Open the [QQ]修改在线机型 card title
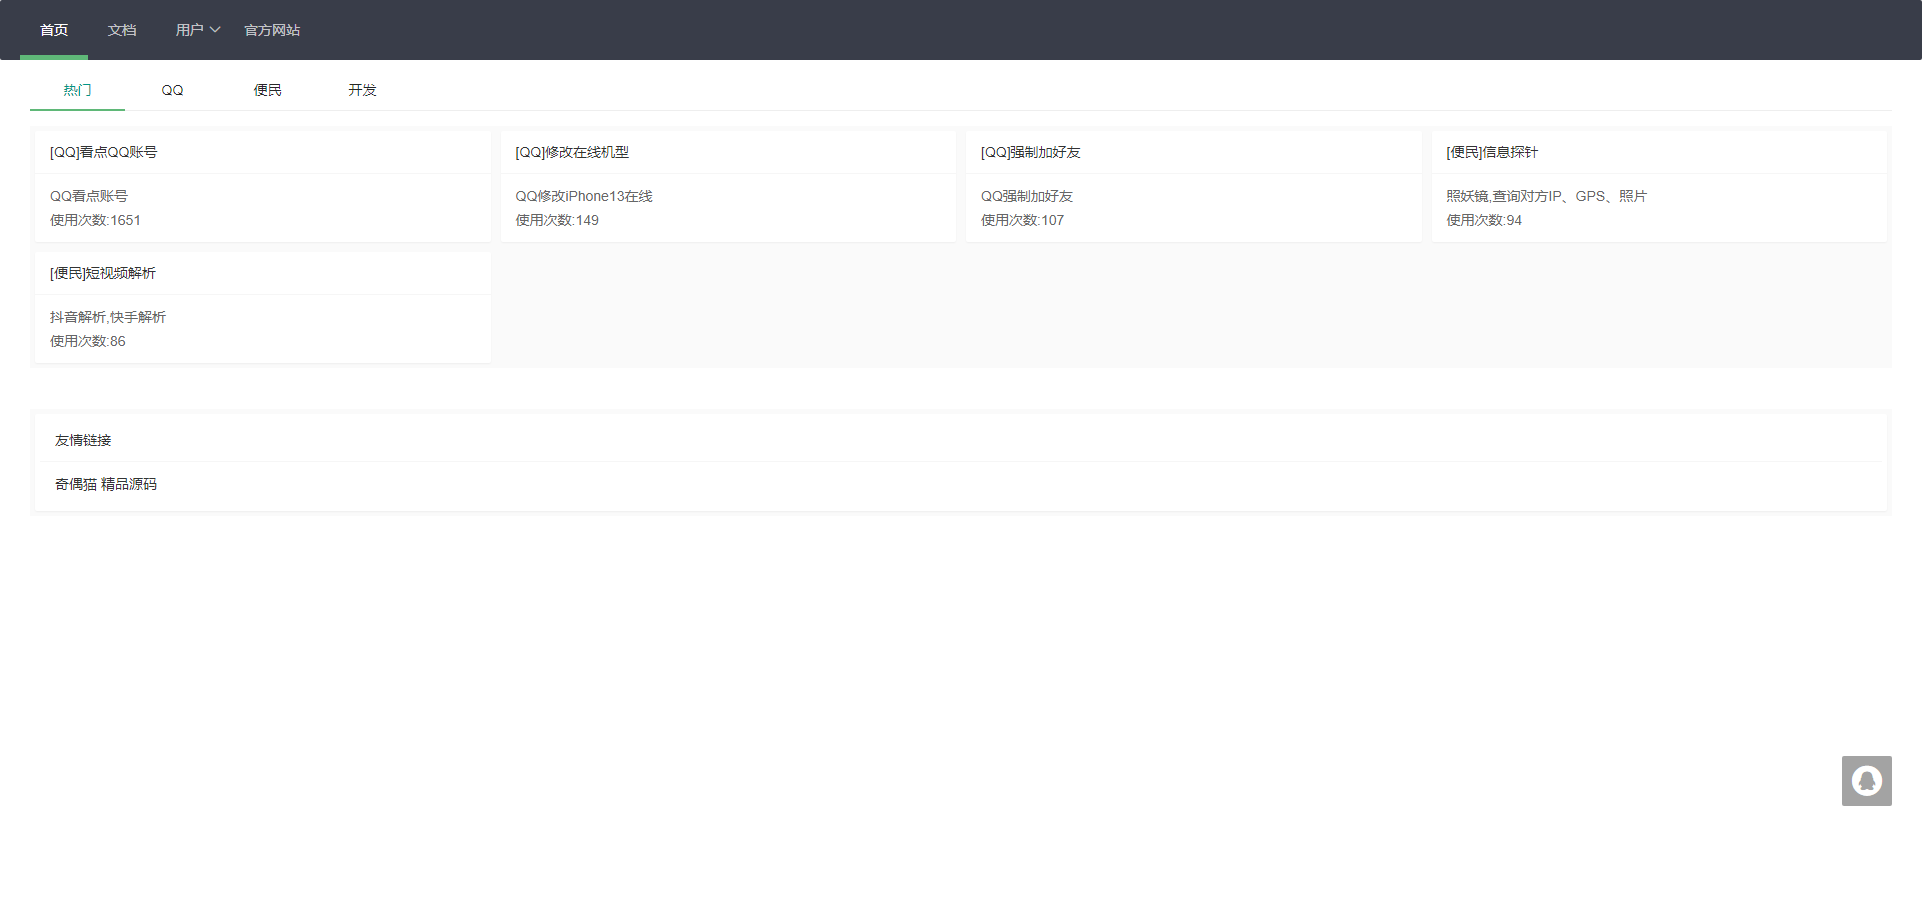The height and width of the screenshot is (907, 1922). click(x=572, y=152)
